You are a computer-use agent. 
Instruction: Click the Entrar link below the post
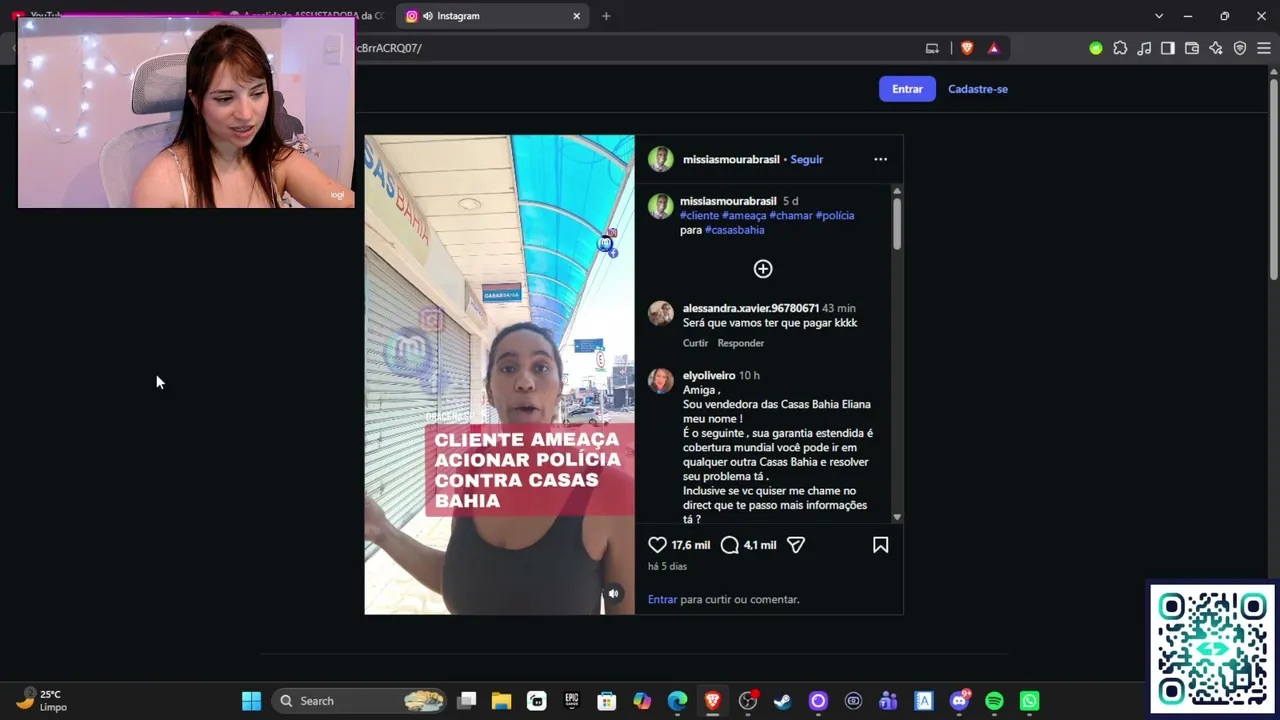662,599
